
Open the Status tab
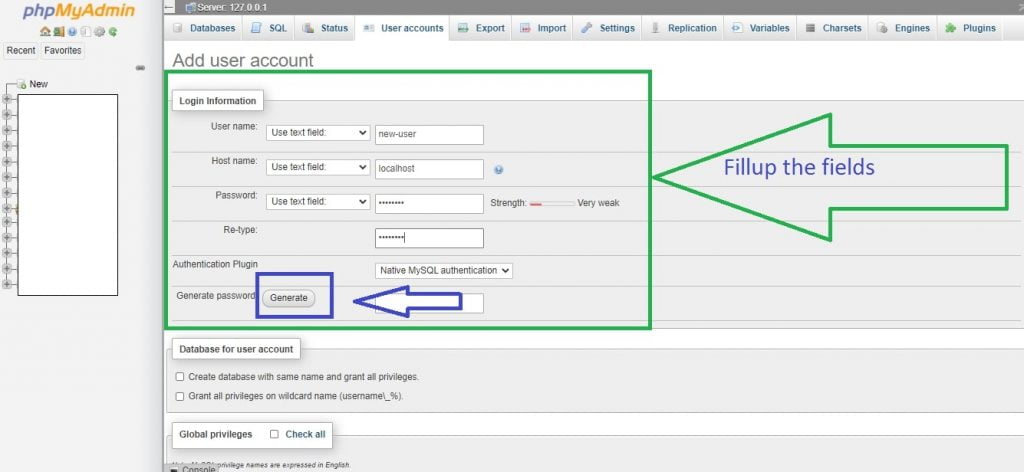[325, 28]
